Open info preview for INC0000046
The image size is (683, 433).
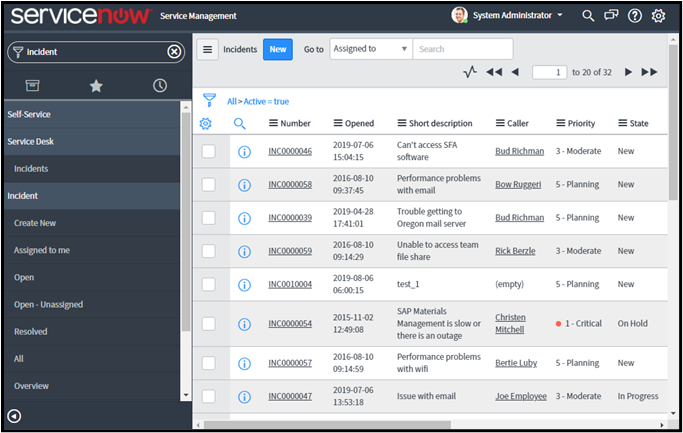pyautogui.click(x=244, y=152)
